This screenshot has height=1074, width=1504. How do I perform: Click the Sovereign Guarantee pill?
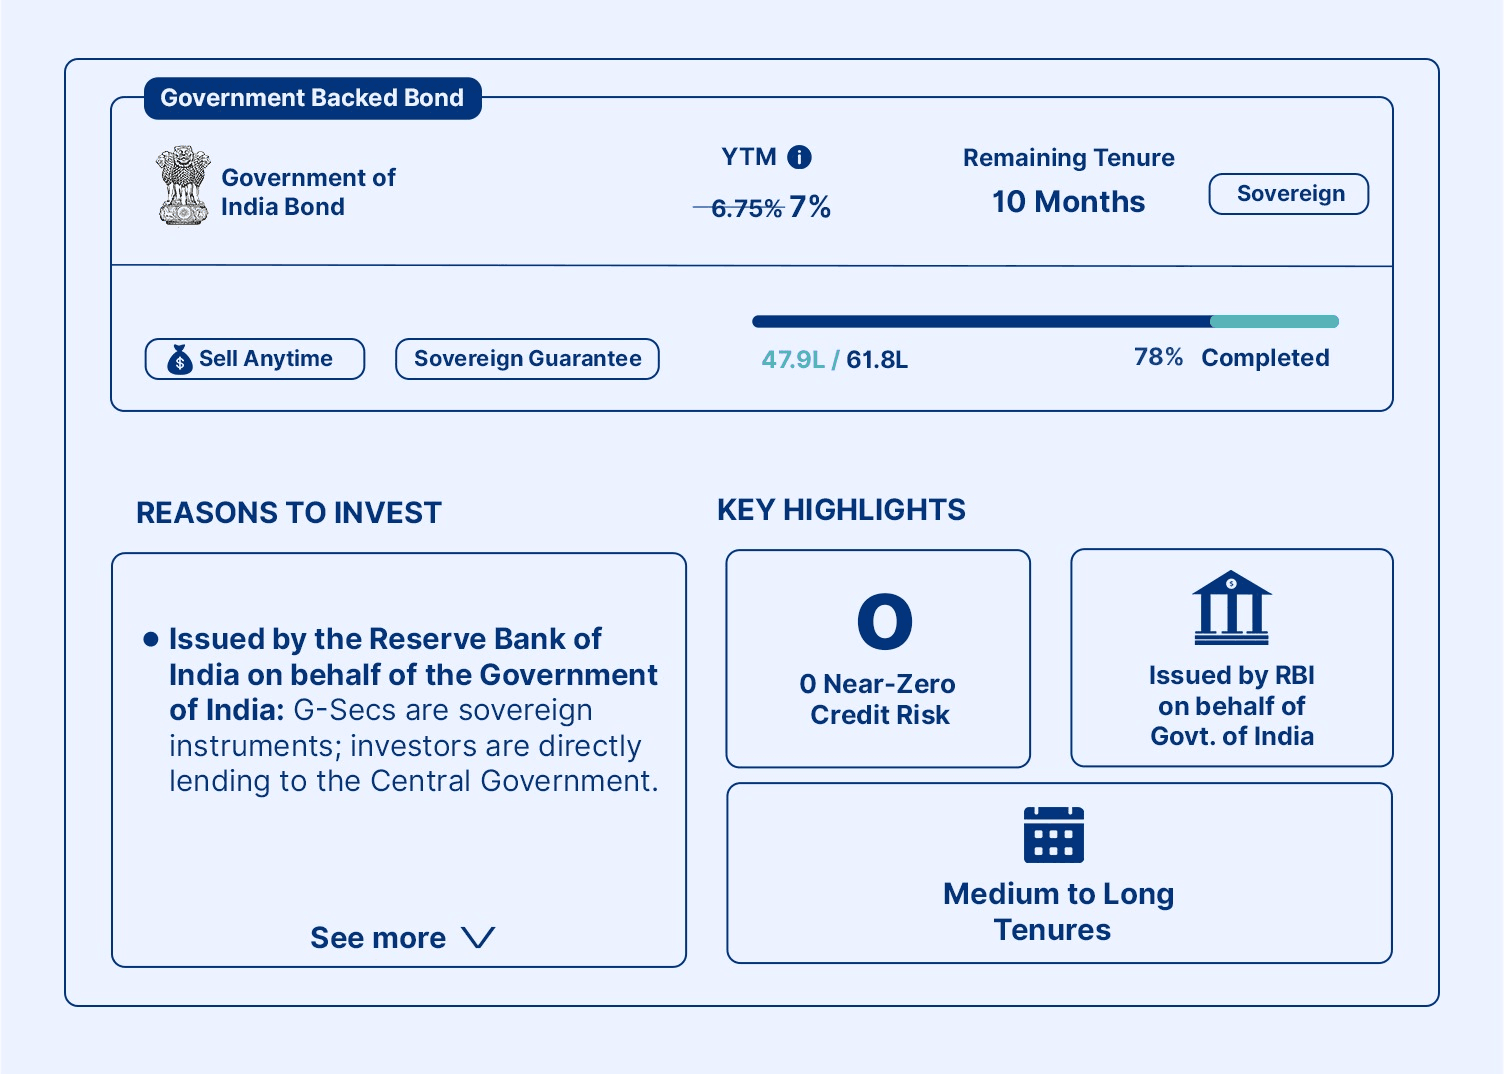pyautogui.click(x=527, y=359)
